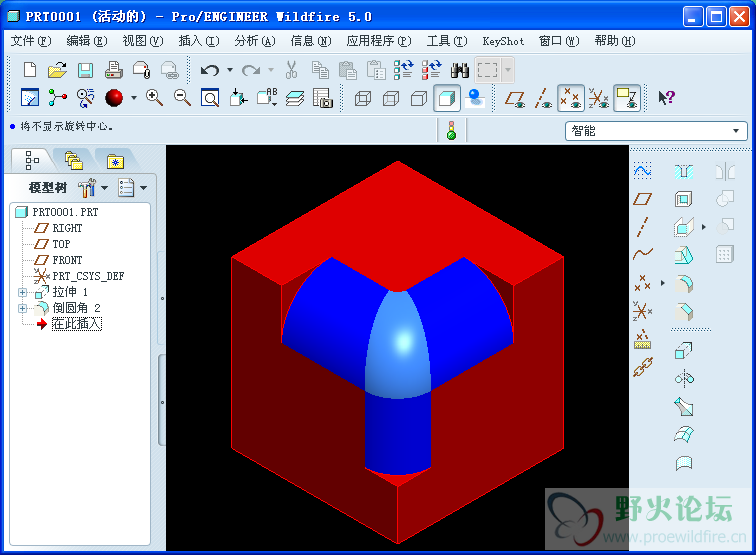The height and width of the screenshot is (555, 756).
Task: Click the red Appearance Gallery sphere
Action: click(114, 98)
